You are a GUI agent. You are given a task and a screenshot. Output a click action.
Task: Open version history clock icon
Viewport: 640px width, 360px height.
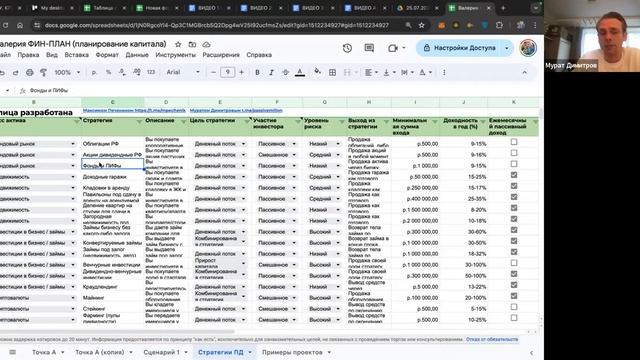pyautogui.click(x=347, y=48)
